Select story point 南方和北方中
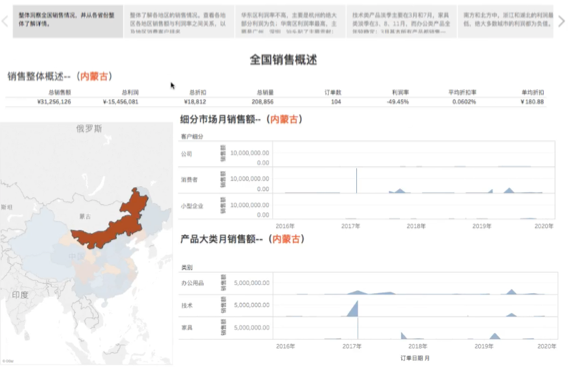 click(506, 21)
